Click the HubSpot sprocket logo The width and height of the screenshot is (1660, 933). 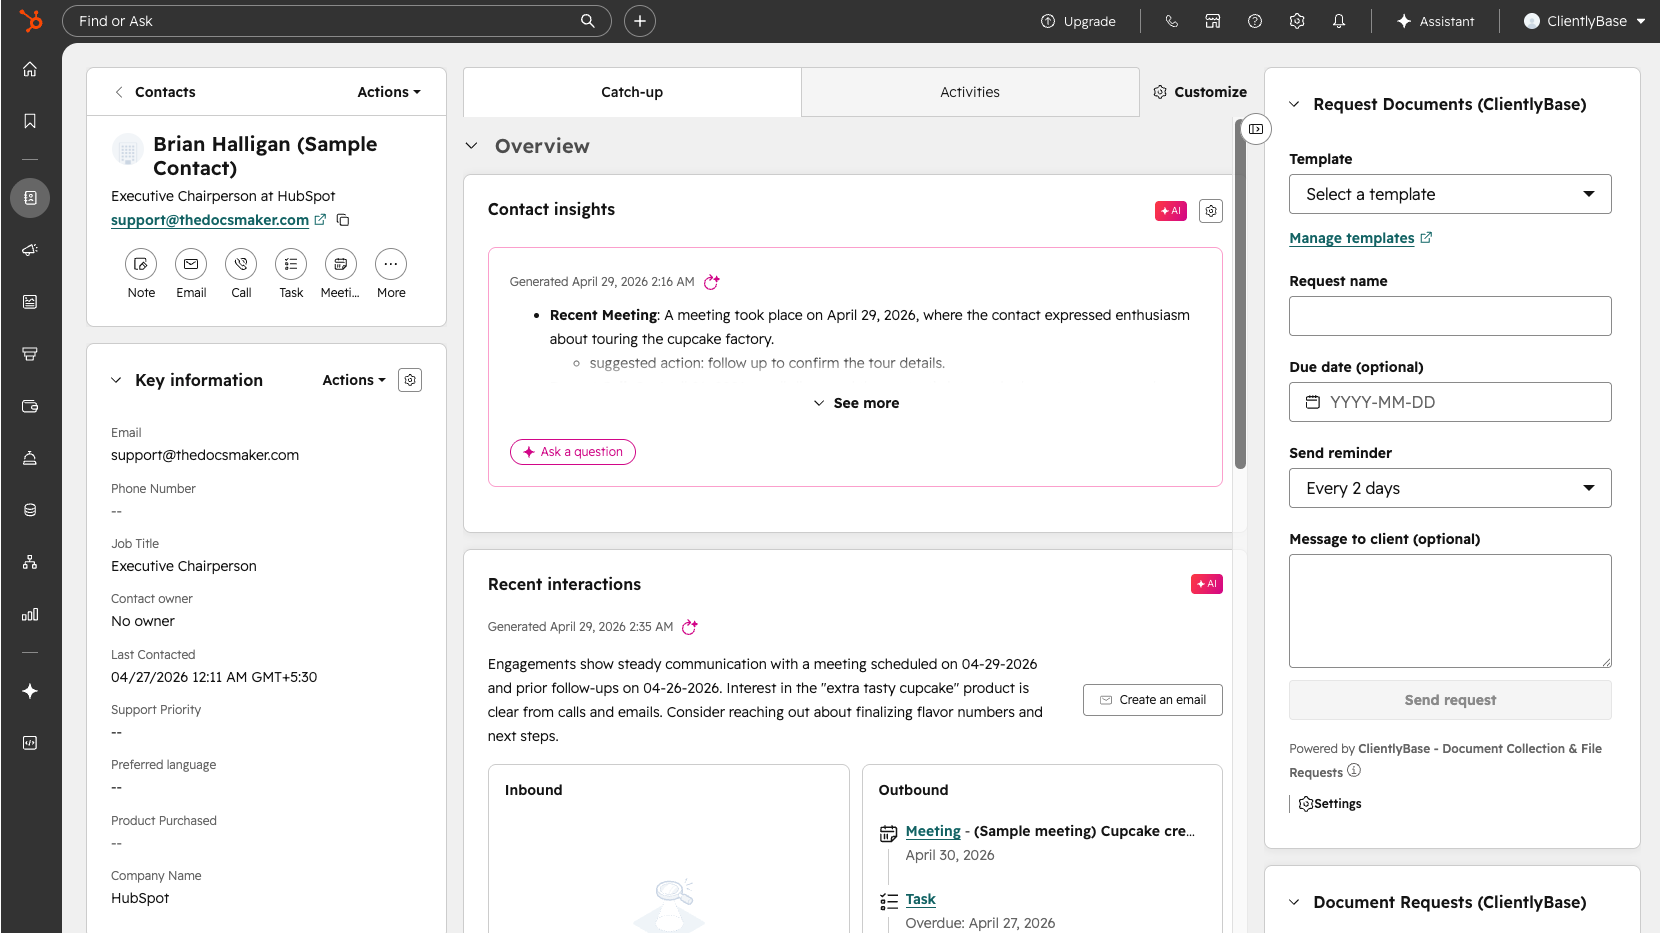[x=31, y=20]
